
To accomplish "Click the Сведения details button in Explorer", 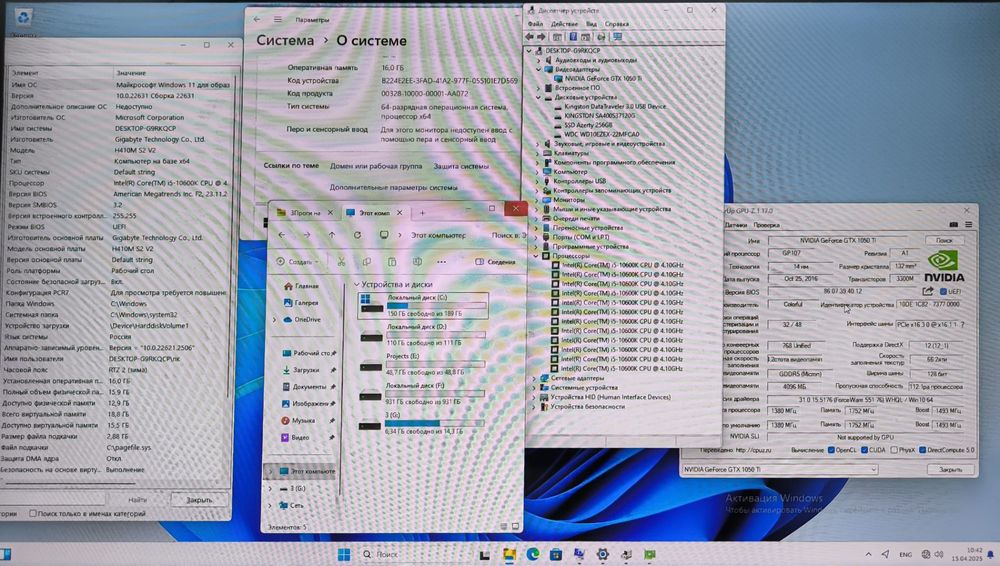I will [x=495, y=262].
